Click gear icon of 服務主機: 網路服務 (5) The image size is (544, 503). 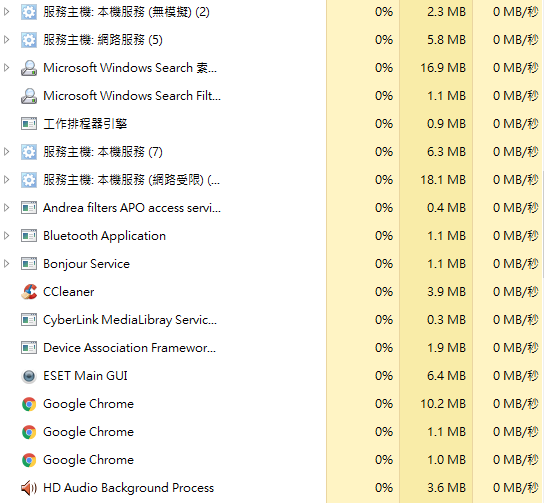pos(29,40)
